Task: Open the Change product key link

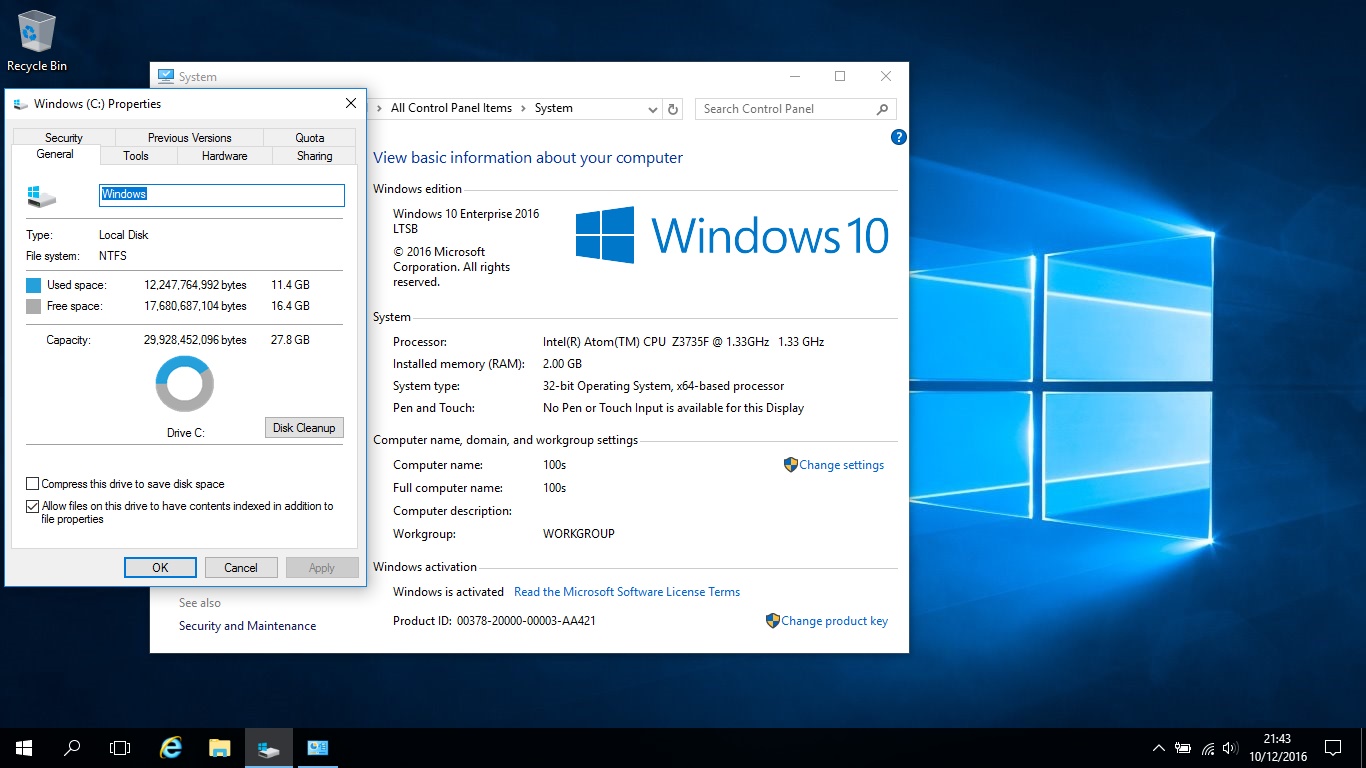Action: [834, 621]
